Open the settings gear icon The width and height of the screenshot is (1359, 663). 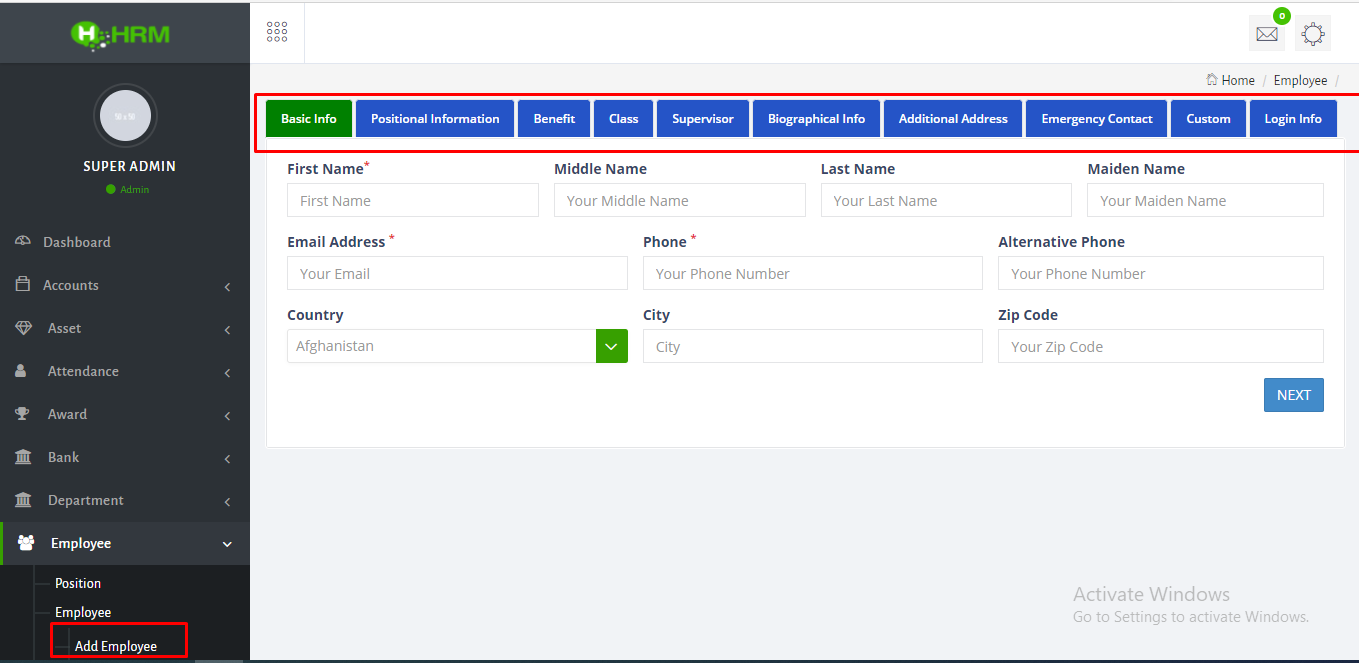click(1313, 34)
